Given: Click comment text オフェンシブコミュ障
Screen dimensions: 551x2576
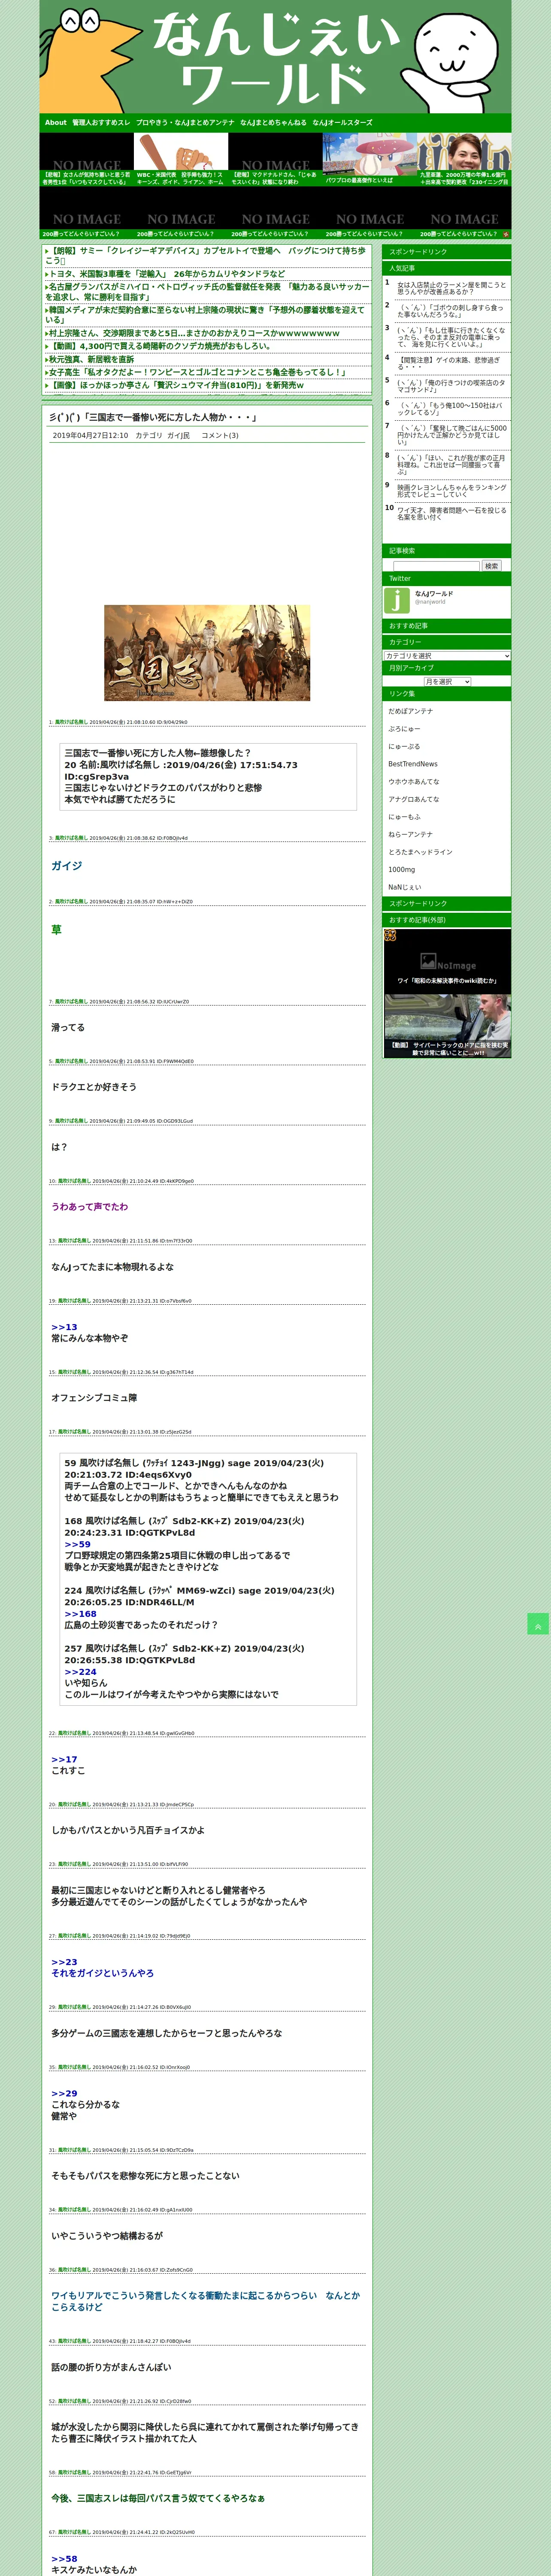Looking at the screenshot, I should coord(94,1397).
